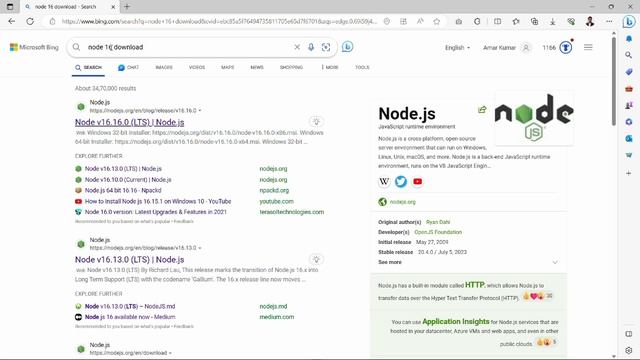The width and height of the screenshot is (640, 360).
Task: Switch to the NEWS tab
Action: tap(257, 67)
